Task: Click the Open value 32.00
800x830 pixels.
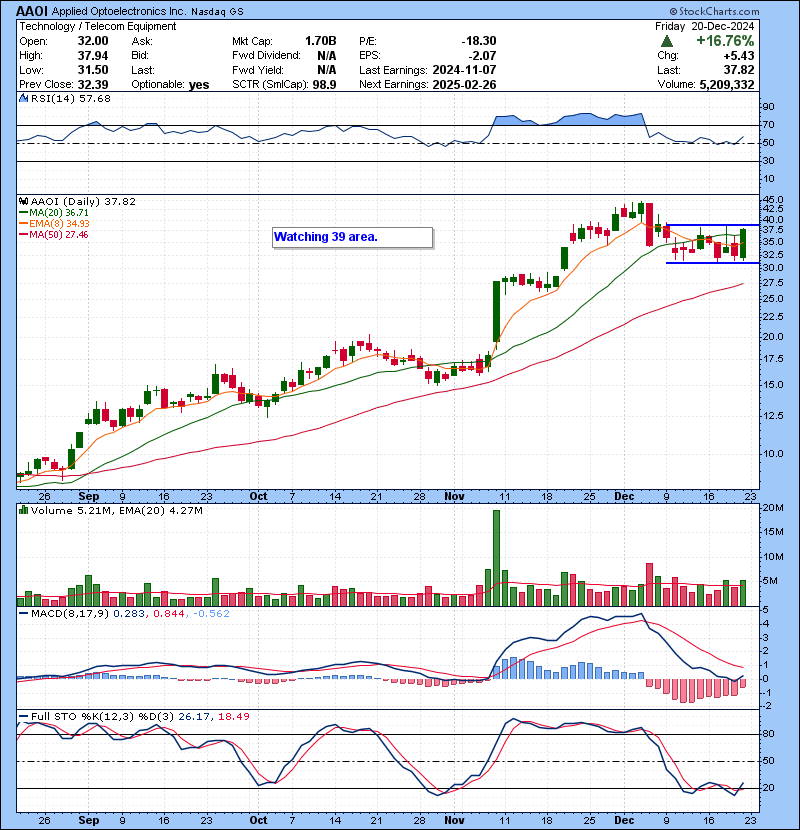Action: pyautogui.click(x=93, y=41)
